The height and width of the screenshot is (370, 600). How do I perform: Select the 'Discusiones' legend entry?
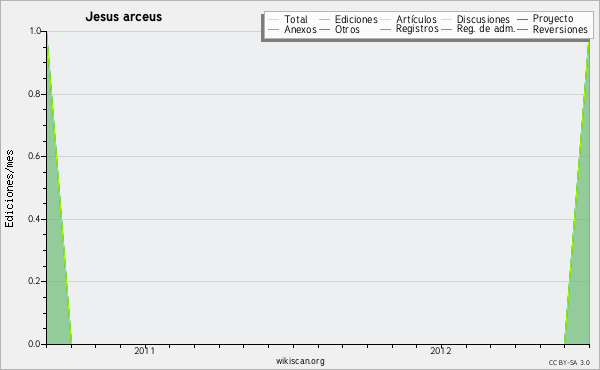(483, 19)
